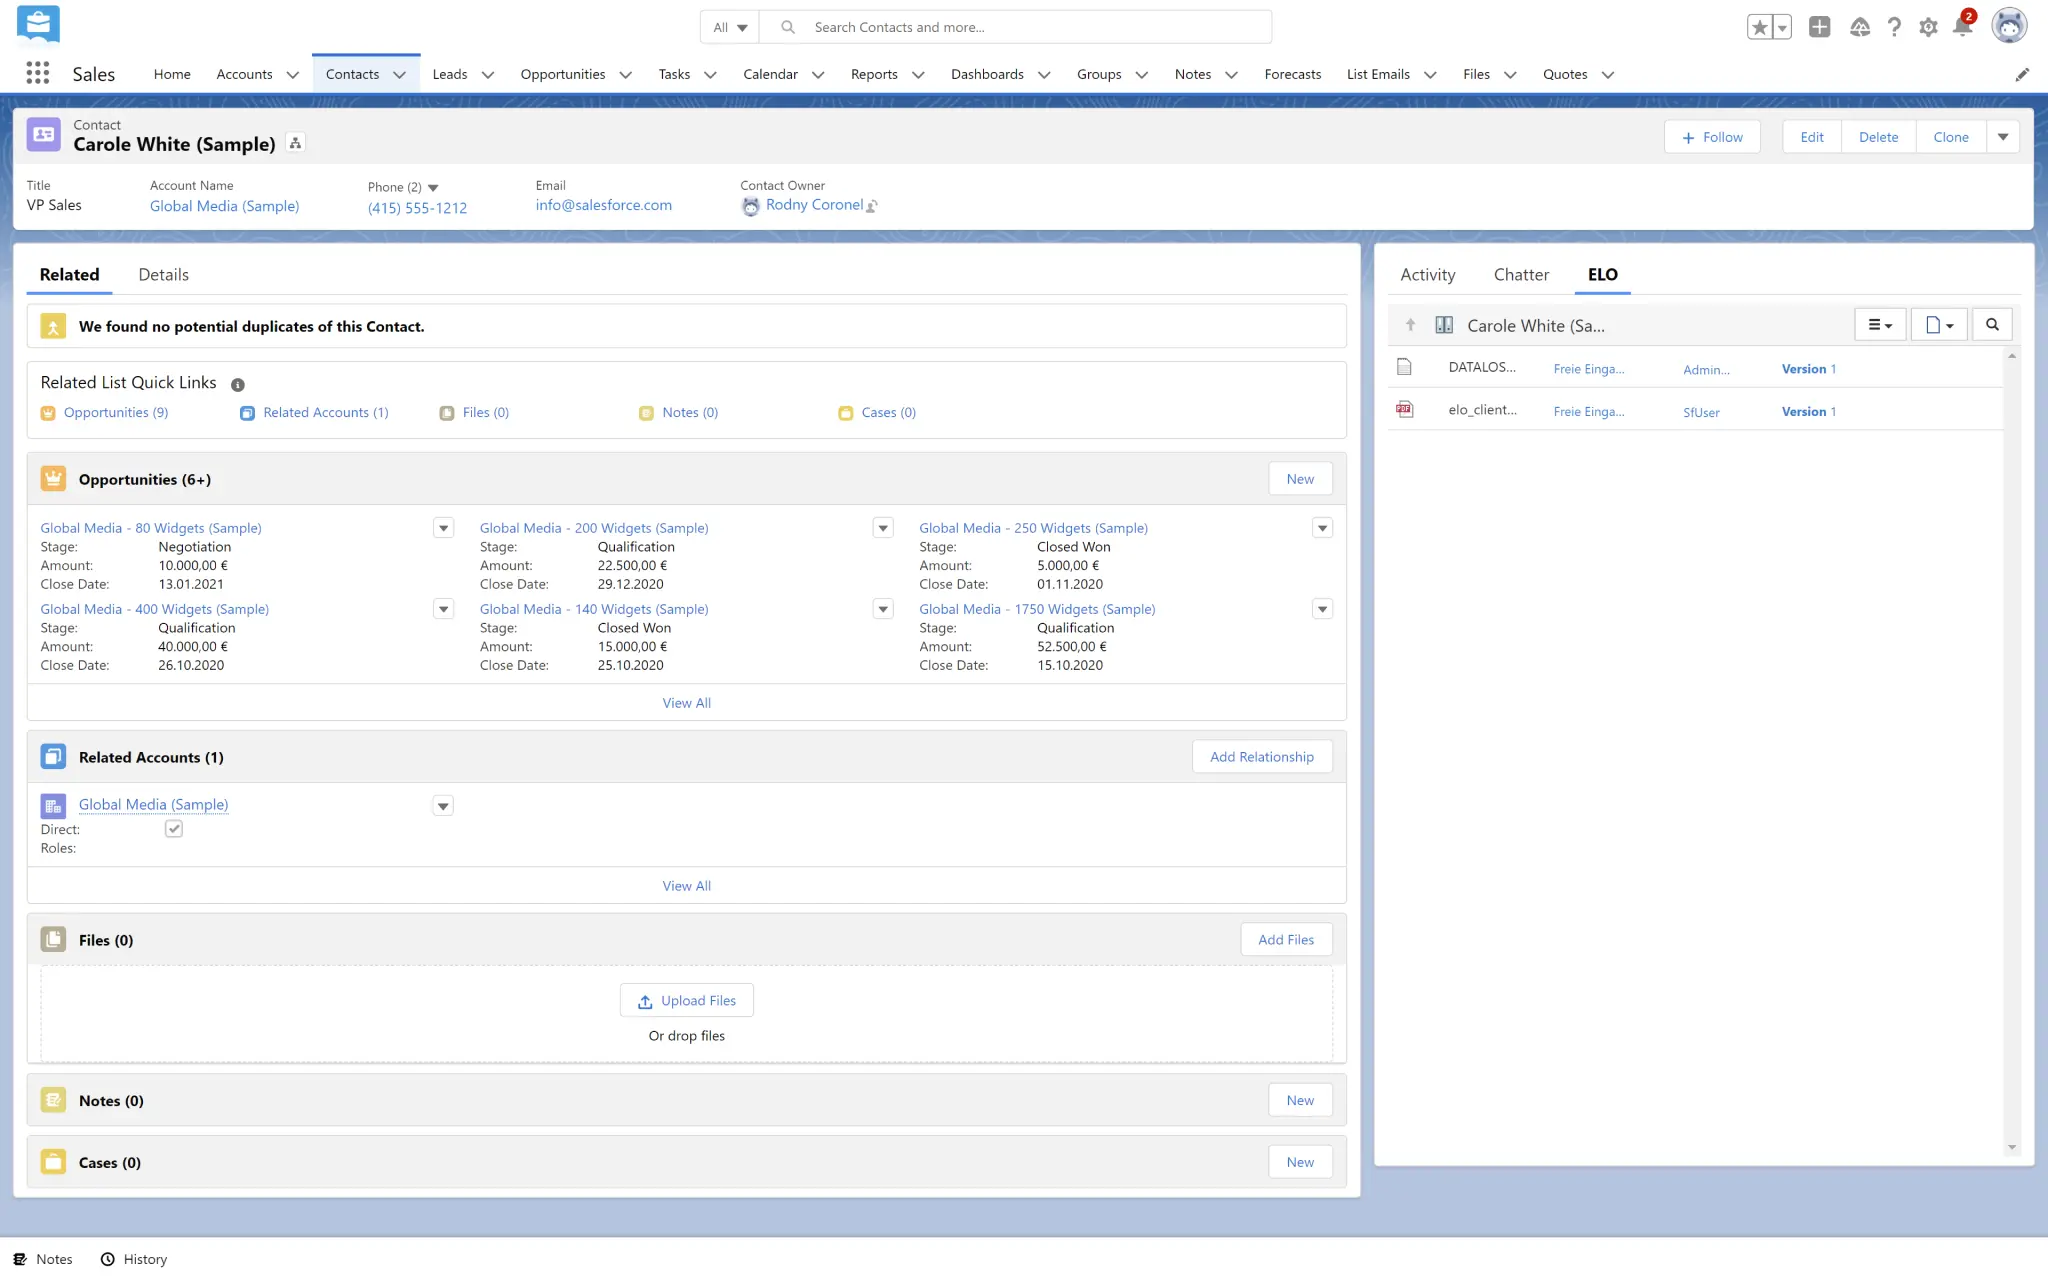The height and width of the screenshot is (1280, 2048).
Task: Click the ELO search magnifier button
Action: tap(1992, 325)
